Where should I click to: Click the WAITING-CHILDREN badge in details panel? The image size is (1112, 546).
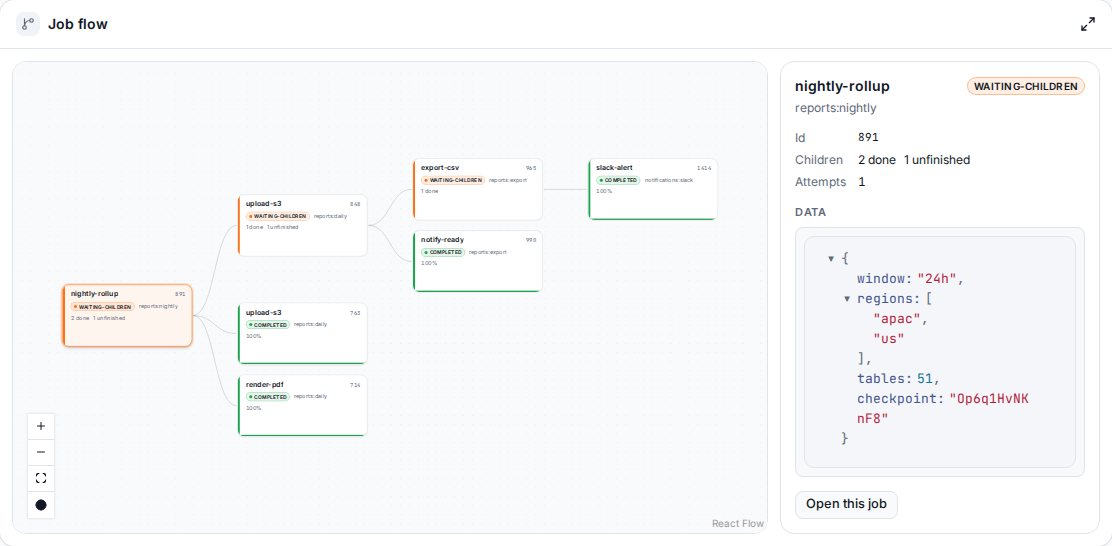1025,87
